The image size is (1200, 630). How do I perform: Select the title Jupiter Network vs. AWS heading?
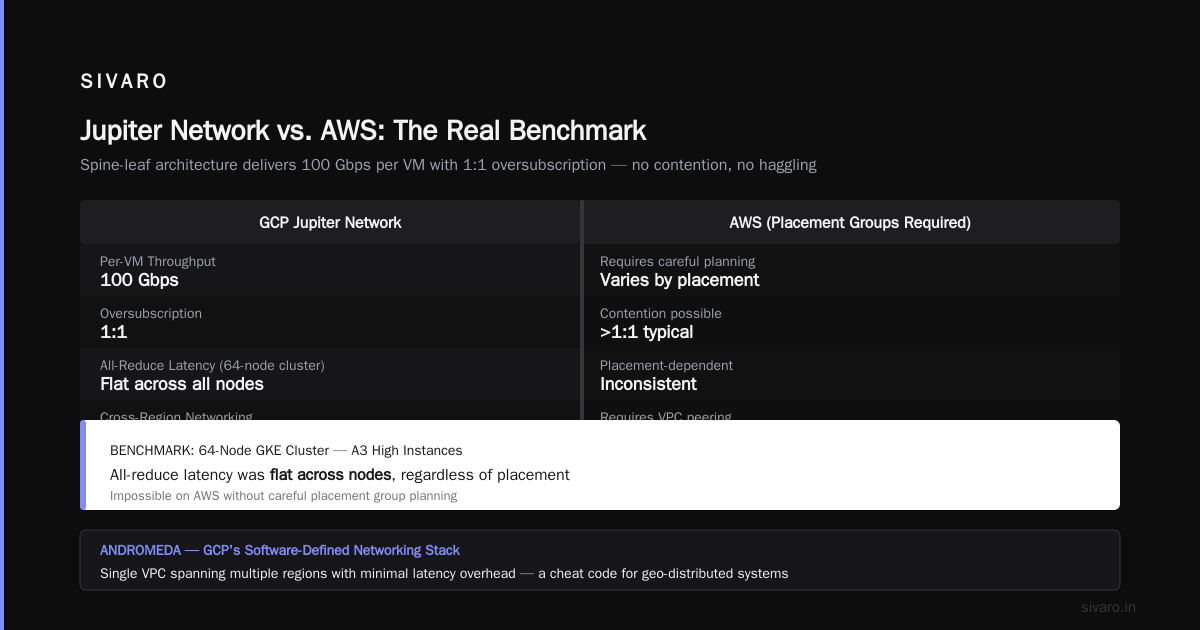point(363,131)
